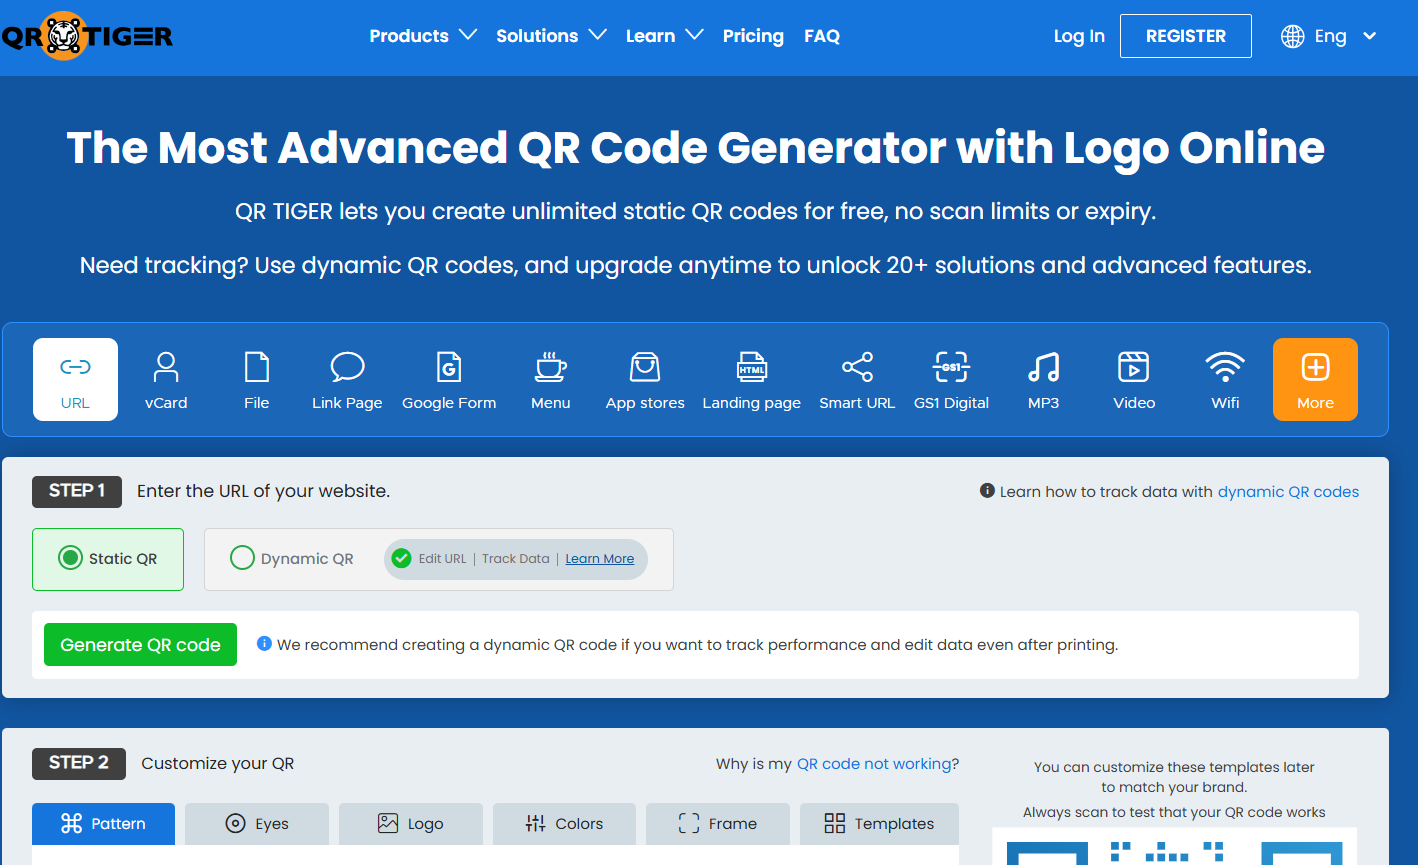Choose the MP3 music note icon
1418x865 pixels.
click(x=1043, y=368)
